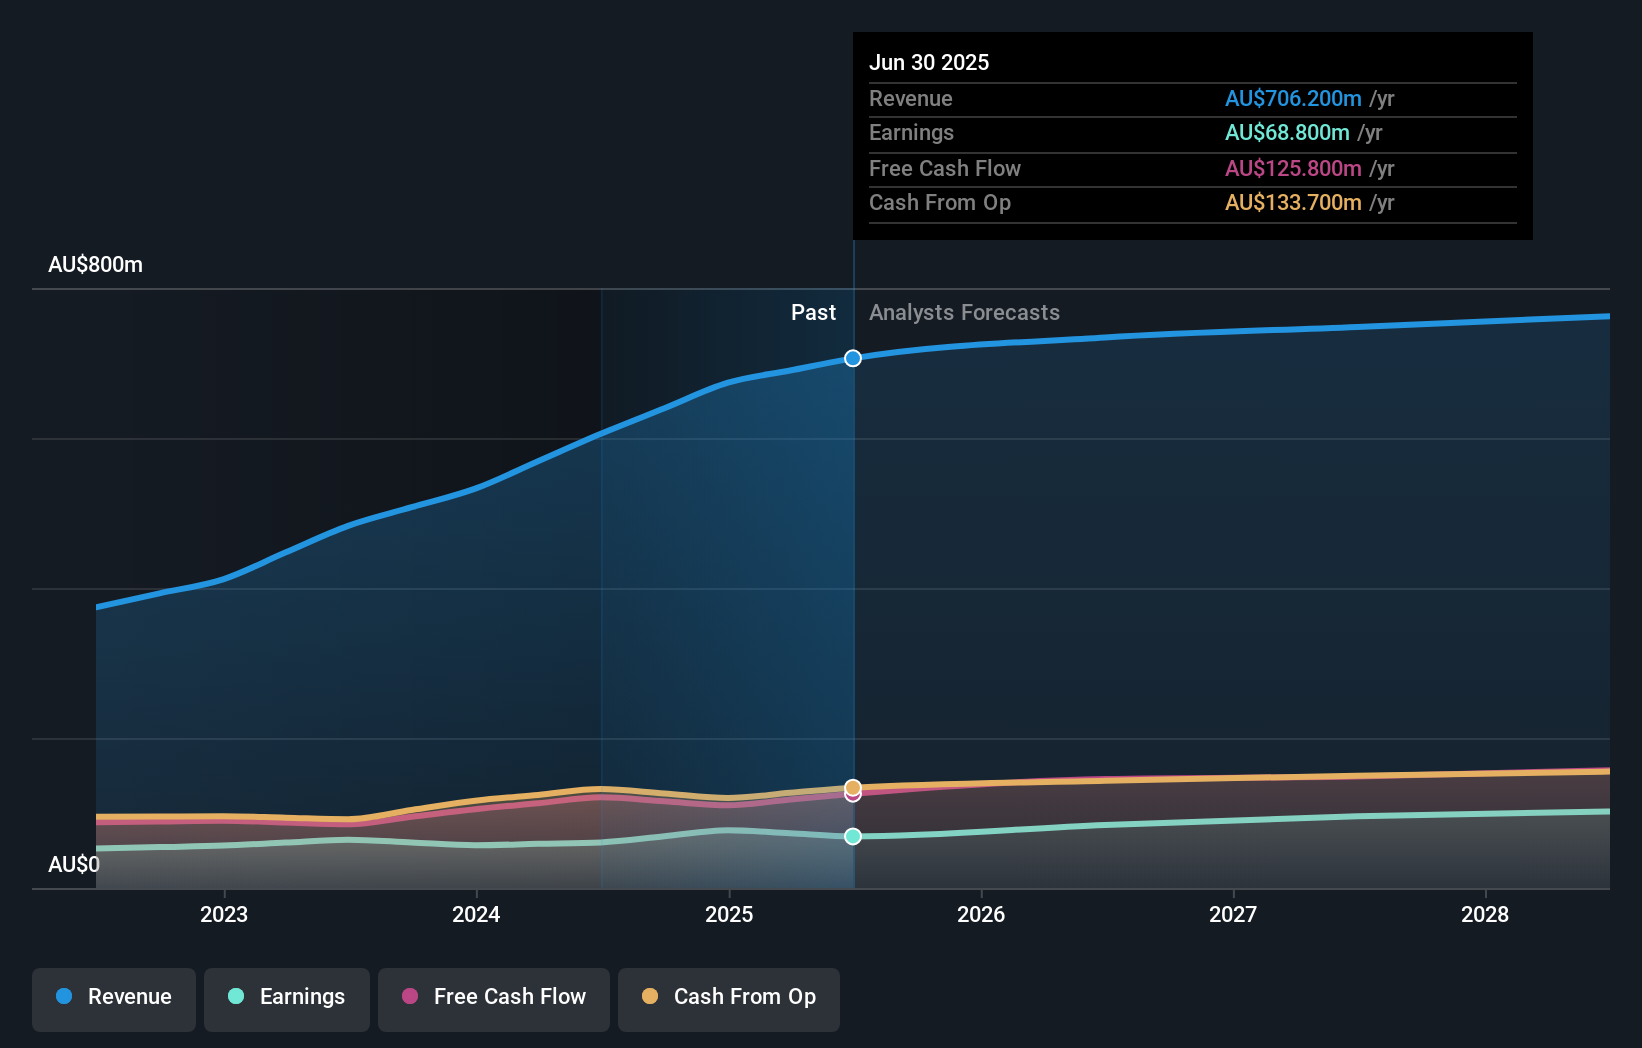Toggle the Cash From Op legend button
Screen dimensions: 1642x1048
[729, 997]
